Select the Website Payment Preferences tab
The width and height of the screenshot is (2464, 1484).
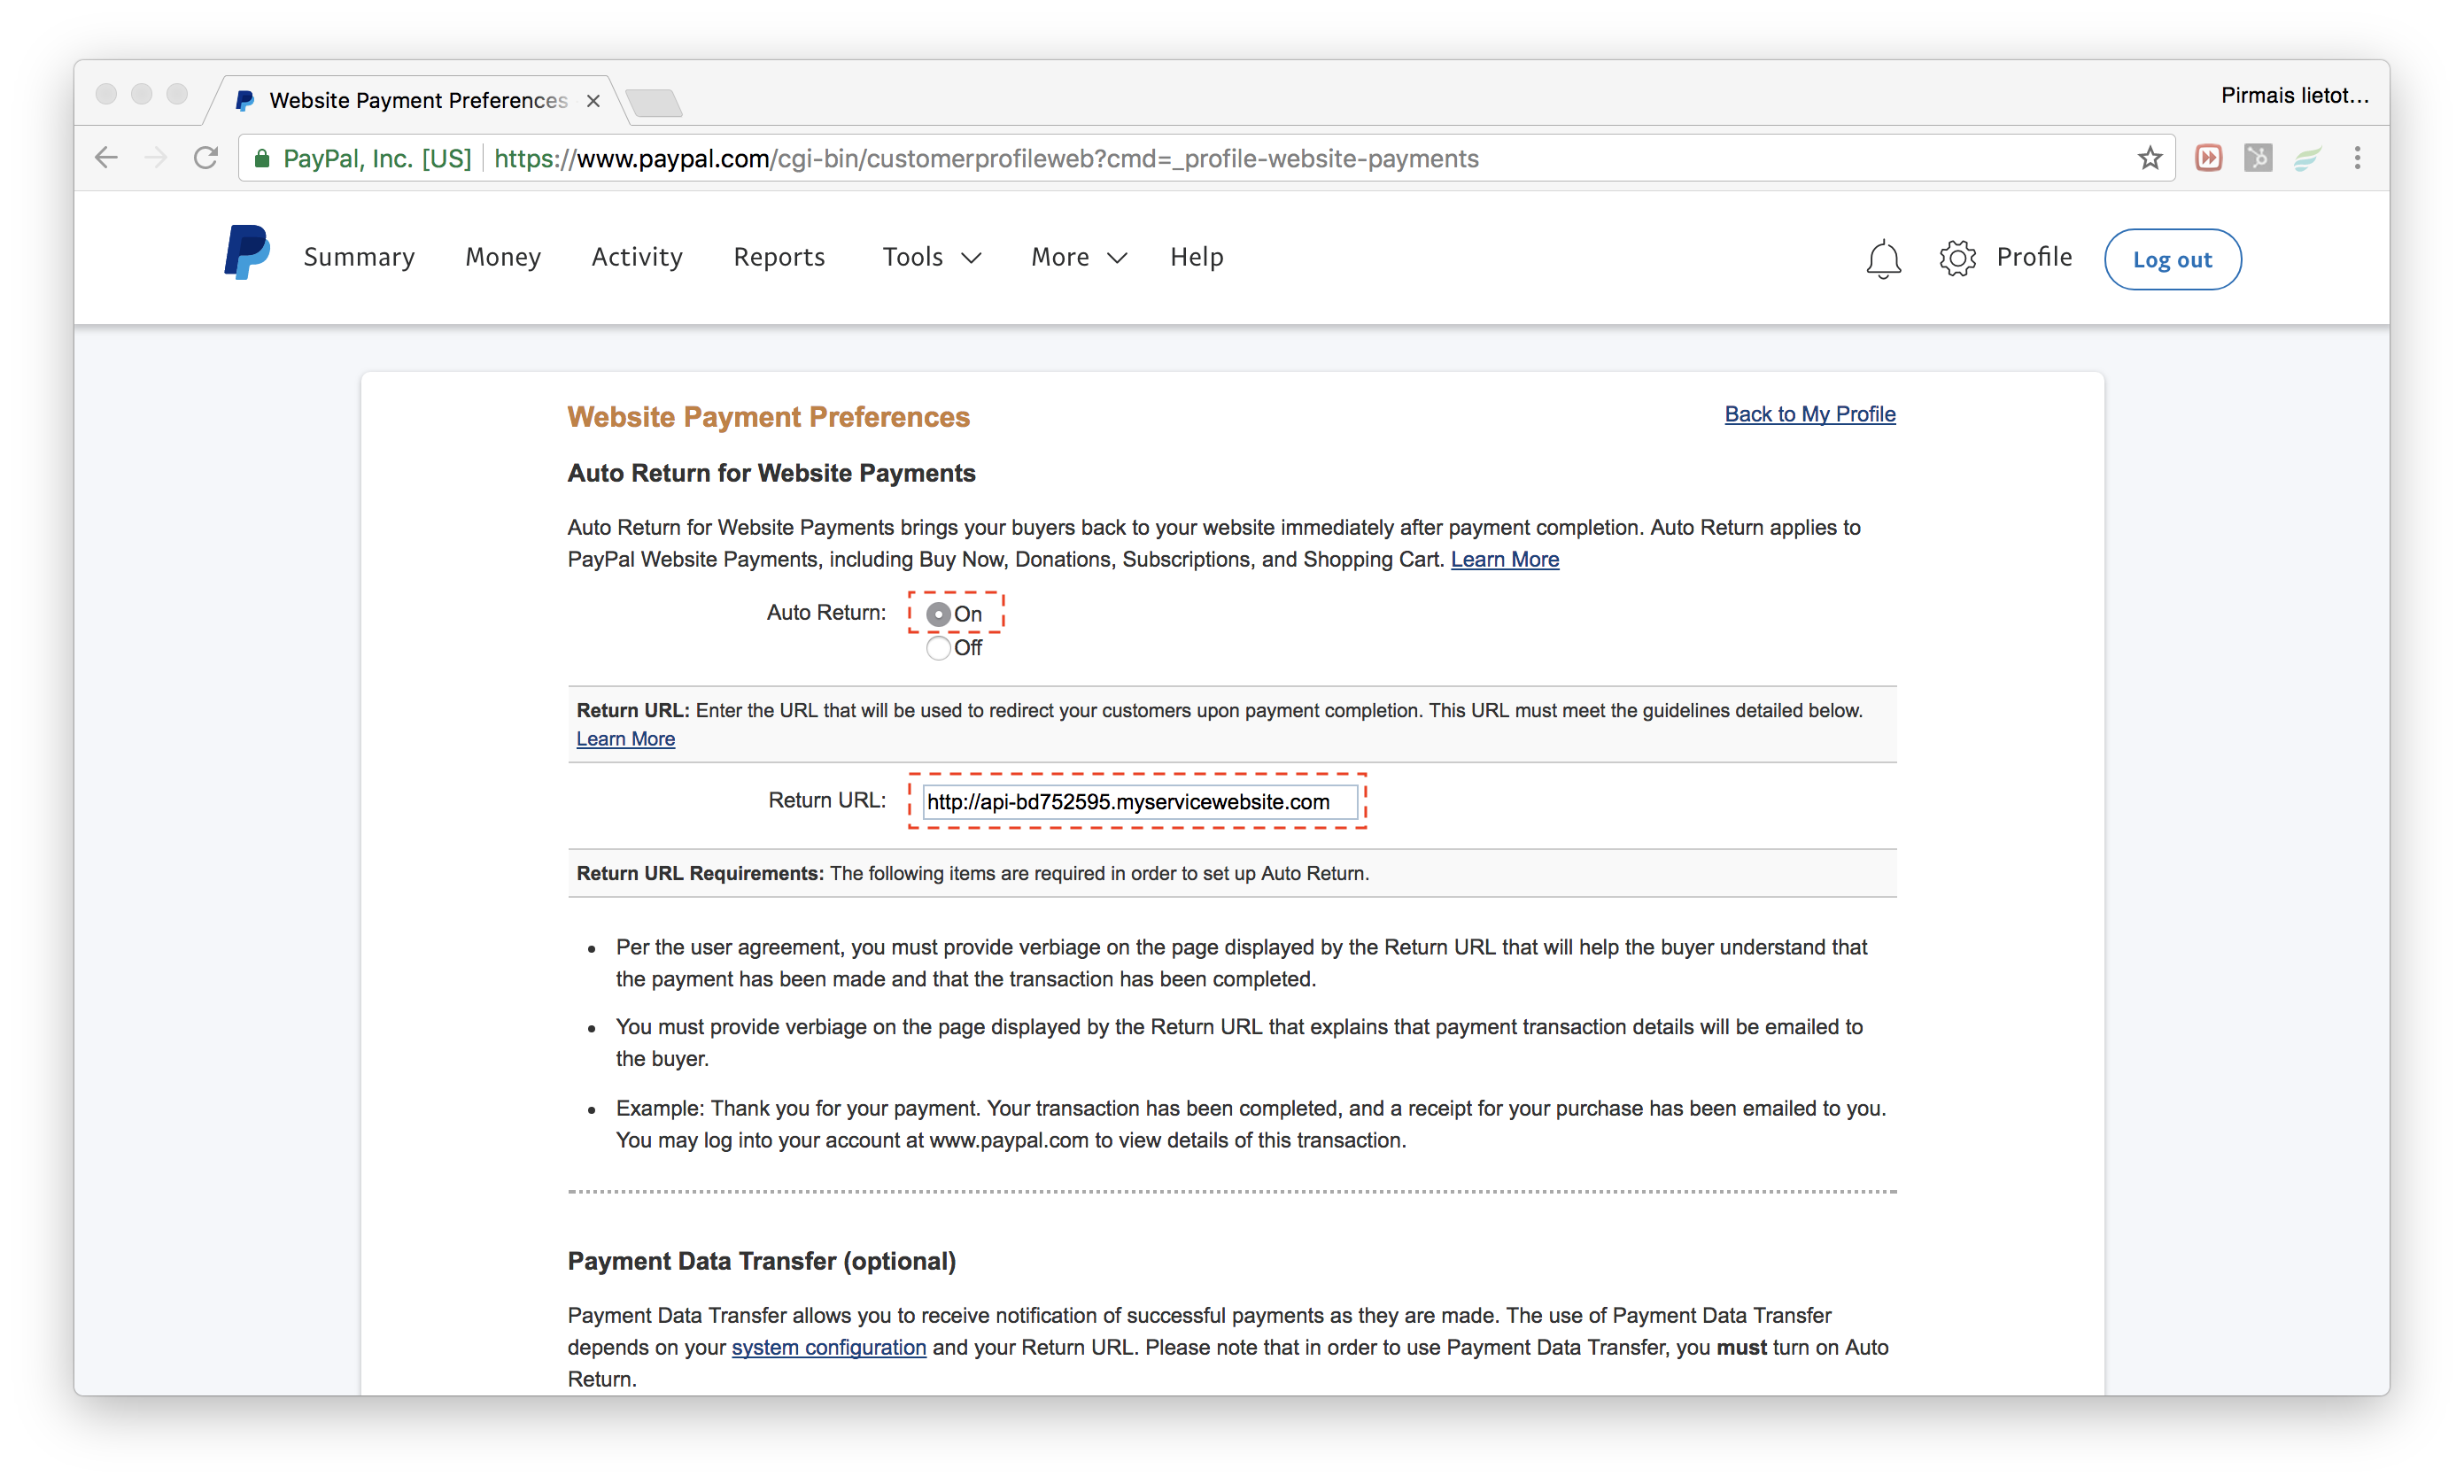point(418,100)
